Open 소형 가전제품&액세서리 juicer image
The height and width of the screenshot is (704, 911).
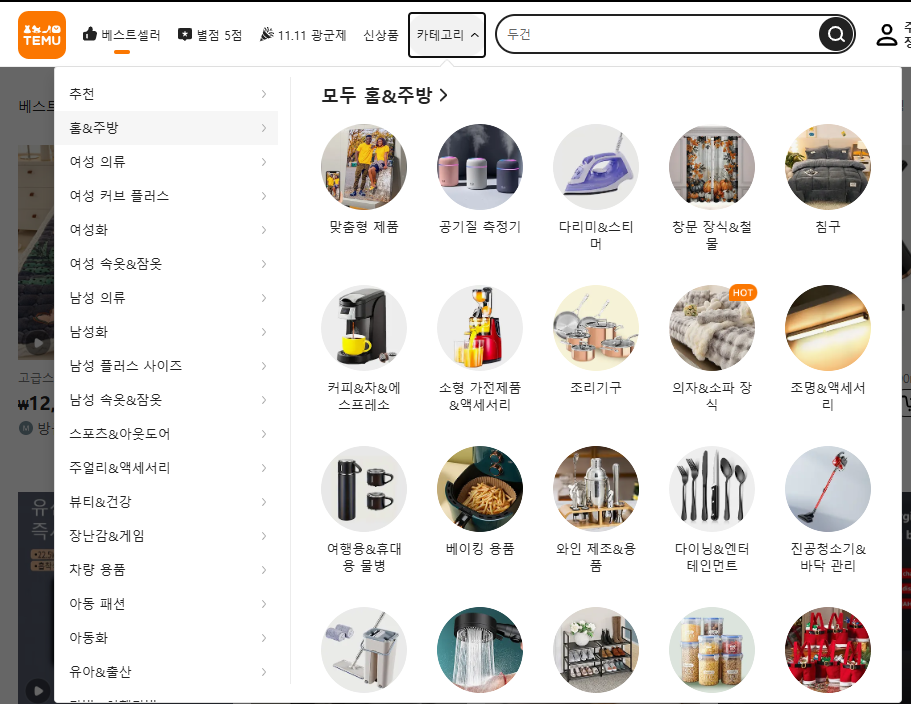(480, 328)
